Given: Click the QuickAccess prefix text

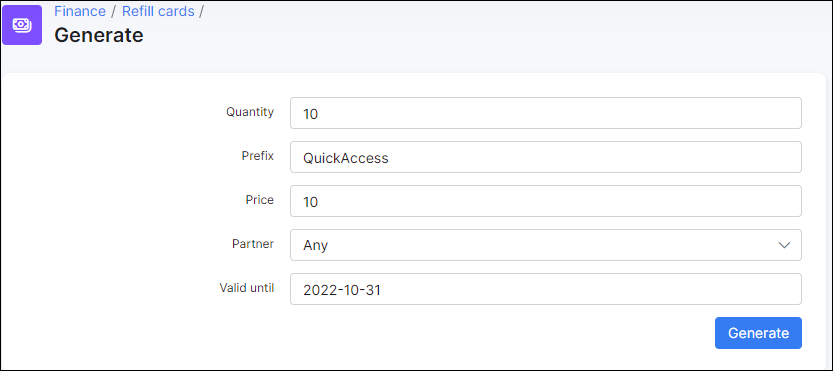Looking at the screenshot, I should (x=345, y=158).
